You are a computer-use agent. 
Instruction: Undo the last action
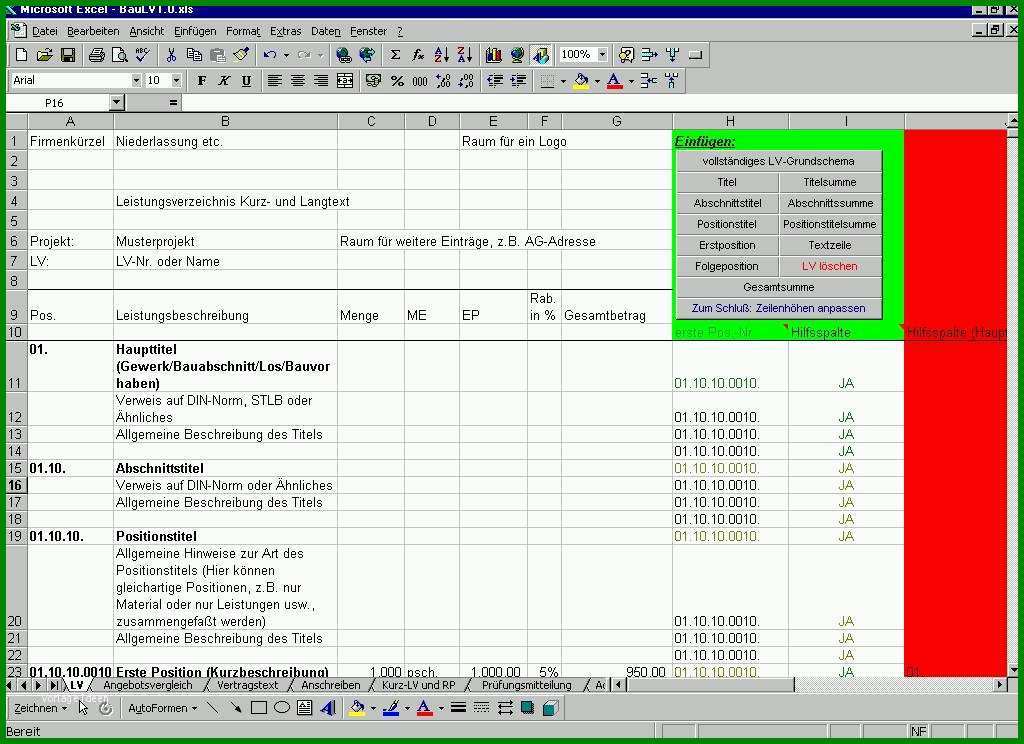270,55
